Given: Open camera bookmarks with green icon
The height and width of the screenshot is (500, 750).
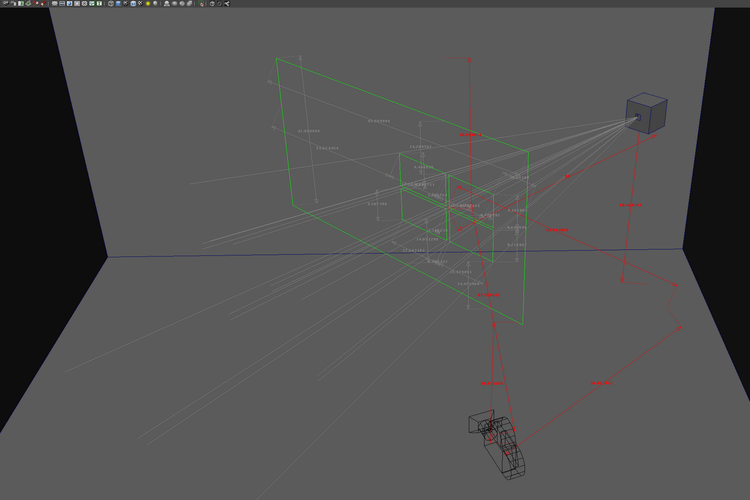Looking at the screenshot, I should 28,4.
